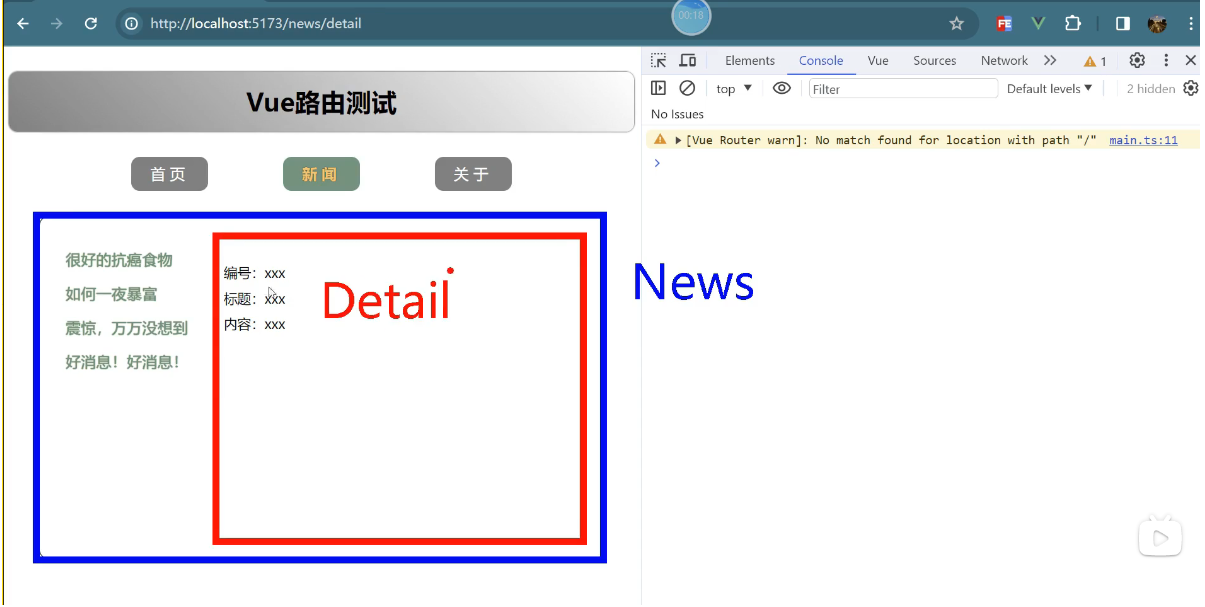The image size is (1205, 607).
Task: Show more DevTools tabs chevron
Action: pos(1050,61)
